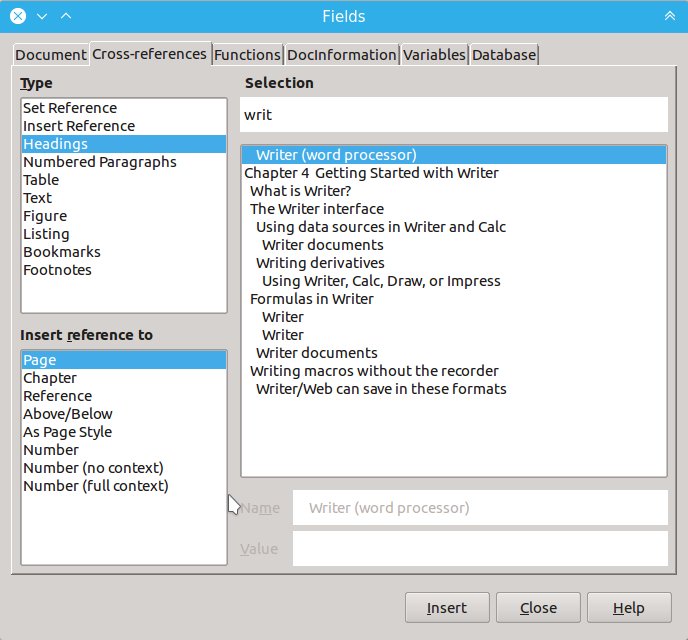
Task: Select 'Writing macros without the recorder'
Action: click(x=454, y=371)
